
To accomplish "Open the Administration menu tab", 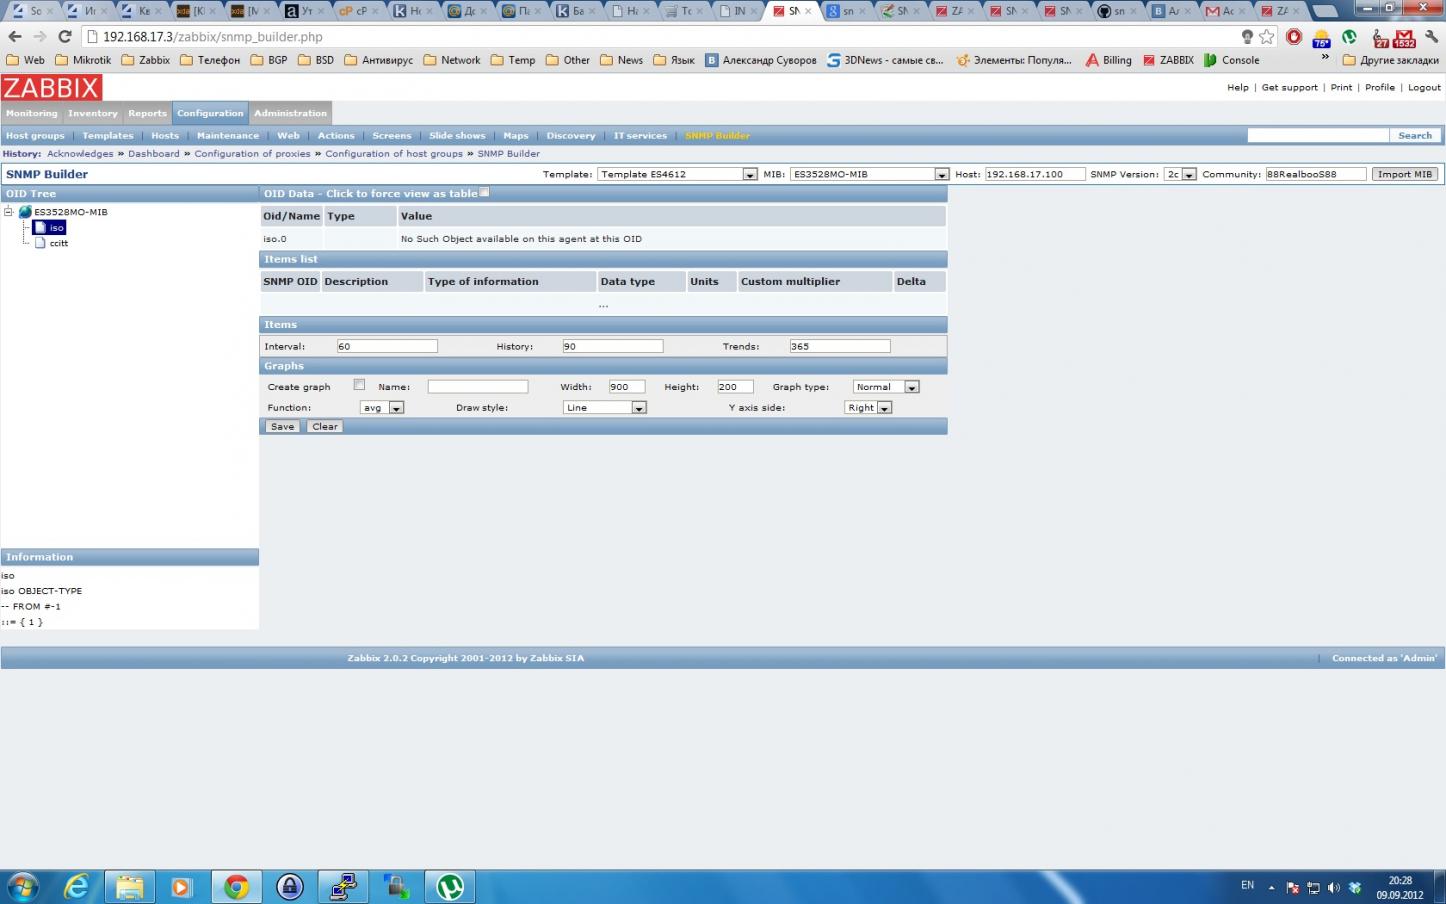I will click(290, 113).
